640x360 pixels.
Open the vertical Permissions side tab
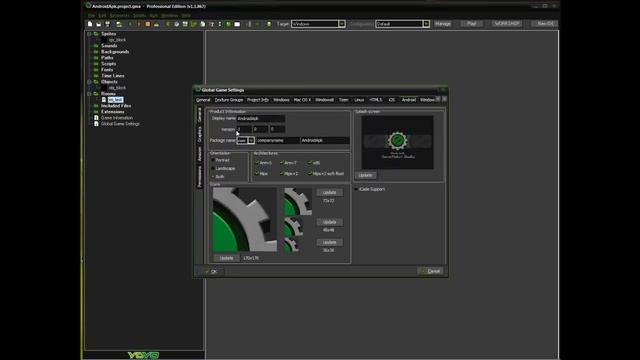tap(200, 177)
